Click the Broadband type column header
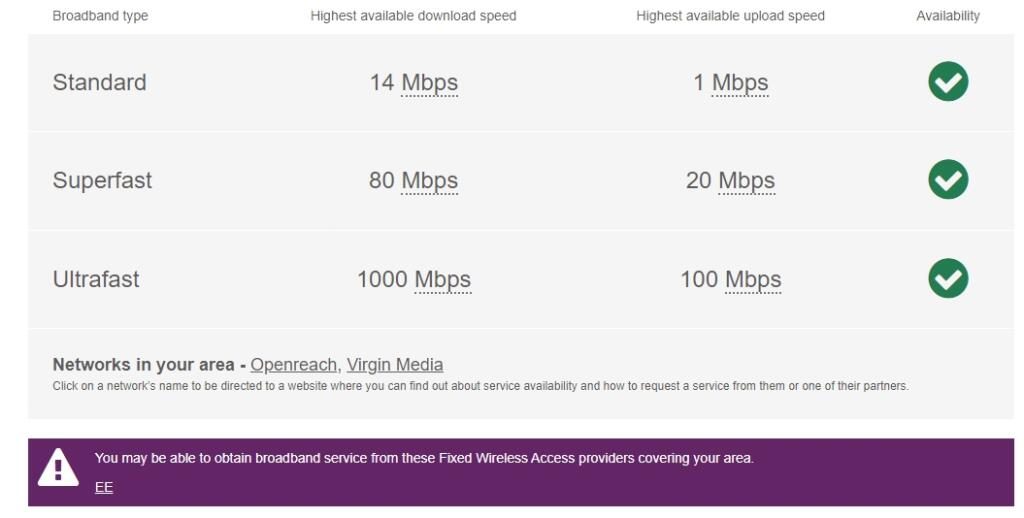Image resolution: width=1024 pixels, height=518 pixels. 100,16
